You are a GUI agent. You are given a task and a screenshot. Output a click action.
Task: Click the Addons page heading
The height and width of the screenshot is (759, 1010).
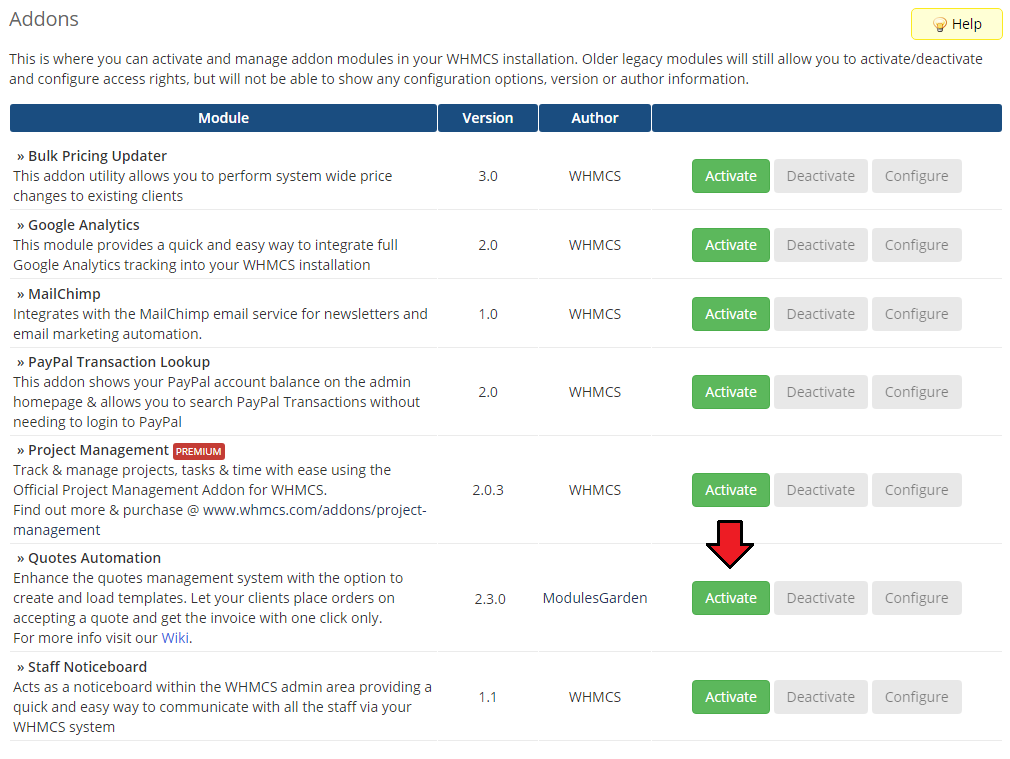(44, 19)
